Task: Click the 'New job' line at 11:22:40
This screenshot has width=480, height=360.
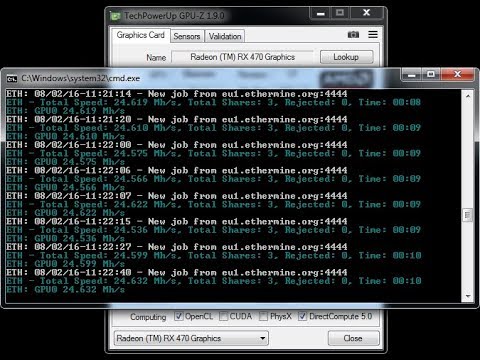Action: [177, 273]
